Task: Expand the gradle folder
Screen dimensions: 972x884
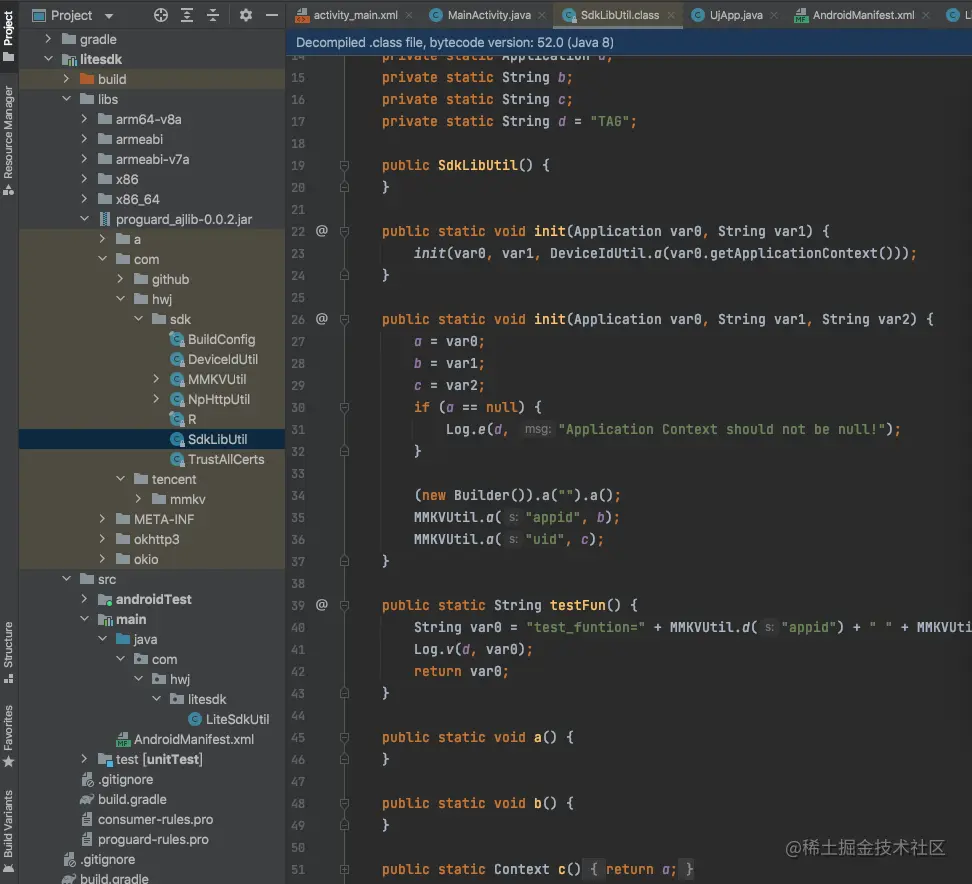Action: [x=48, y=39]
